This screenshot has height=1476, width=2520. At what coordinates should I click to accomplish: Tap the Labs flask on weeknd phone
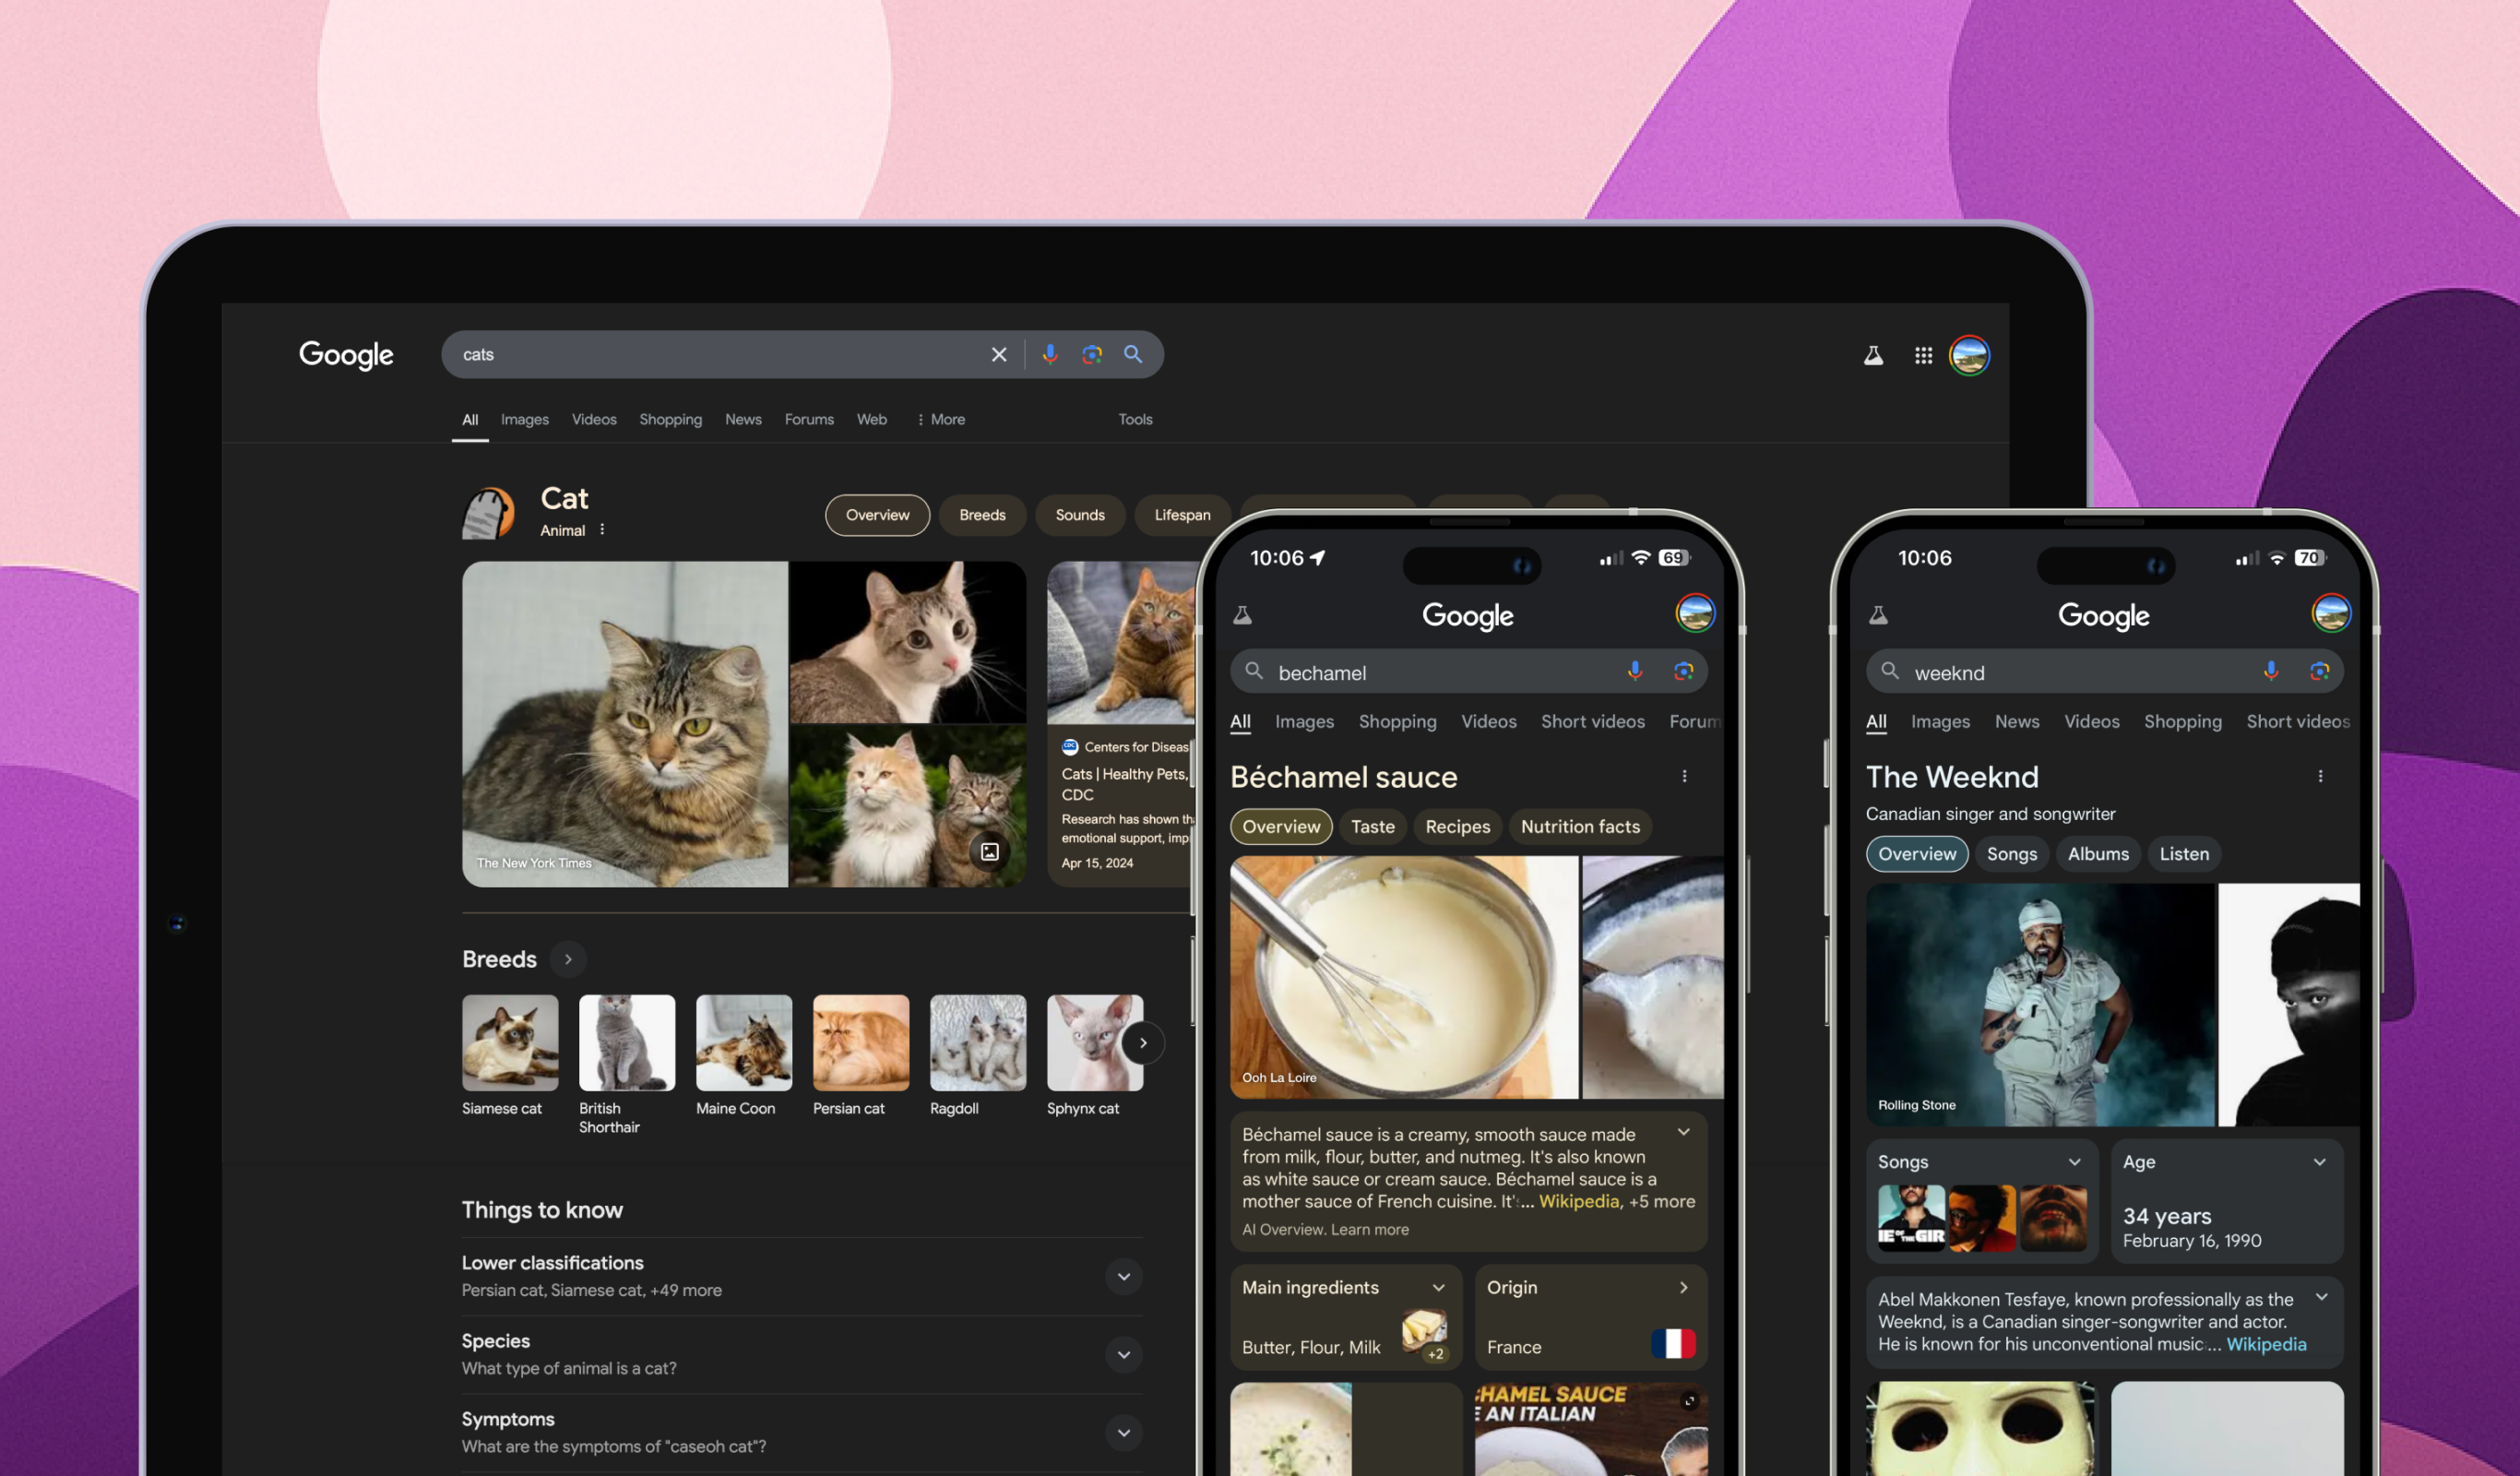(x=1878, y=616)
